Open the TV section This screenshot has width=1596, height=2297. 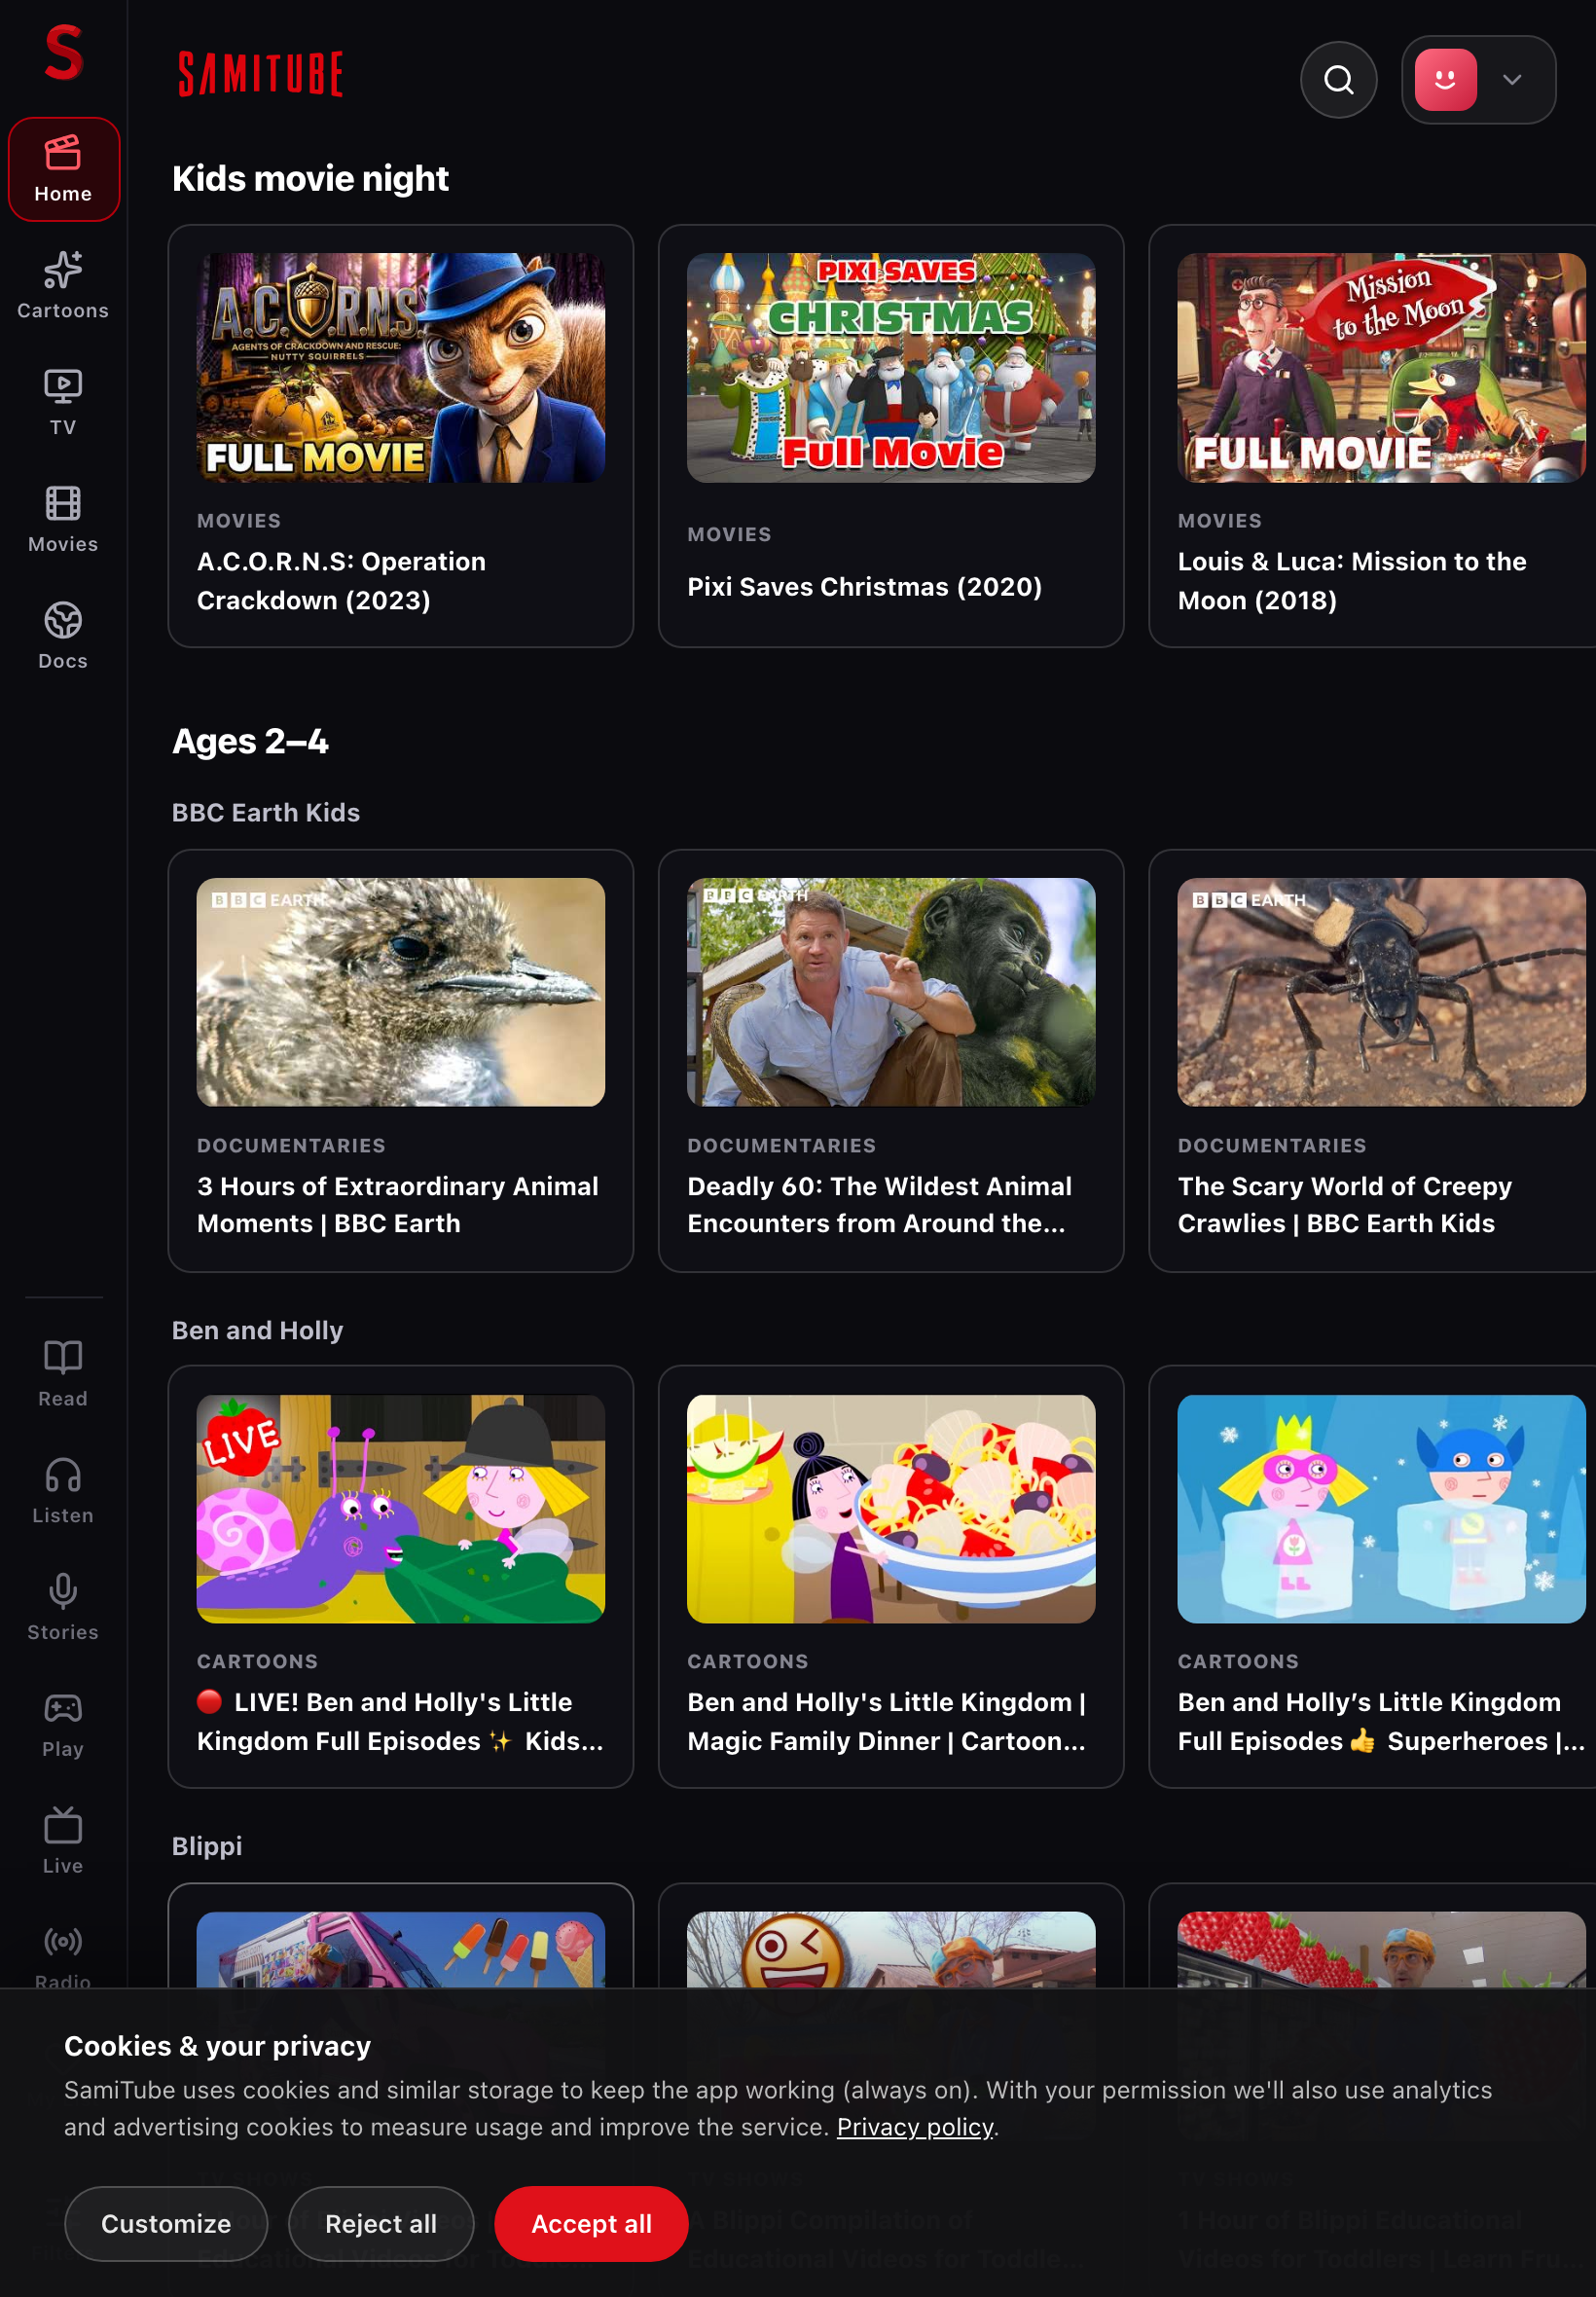63,402
